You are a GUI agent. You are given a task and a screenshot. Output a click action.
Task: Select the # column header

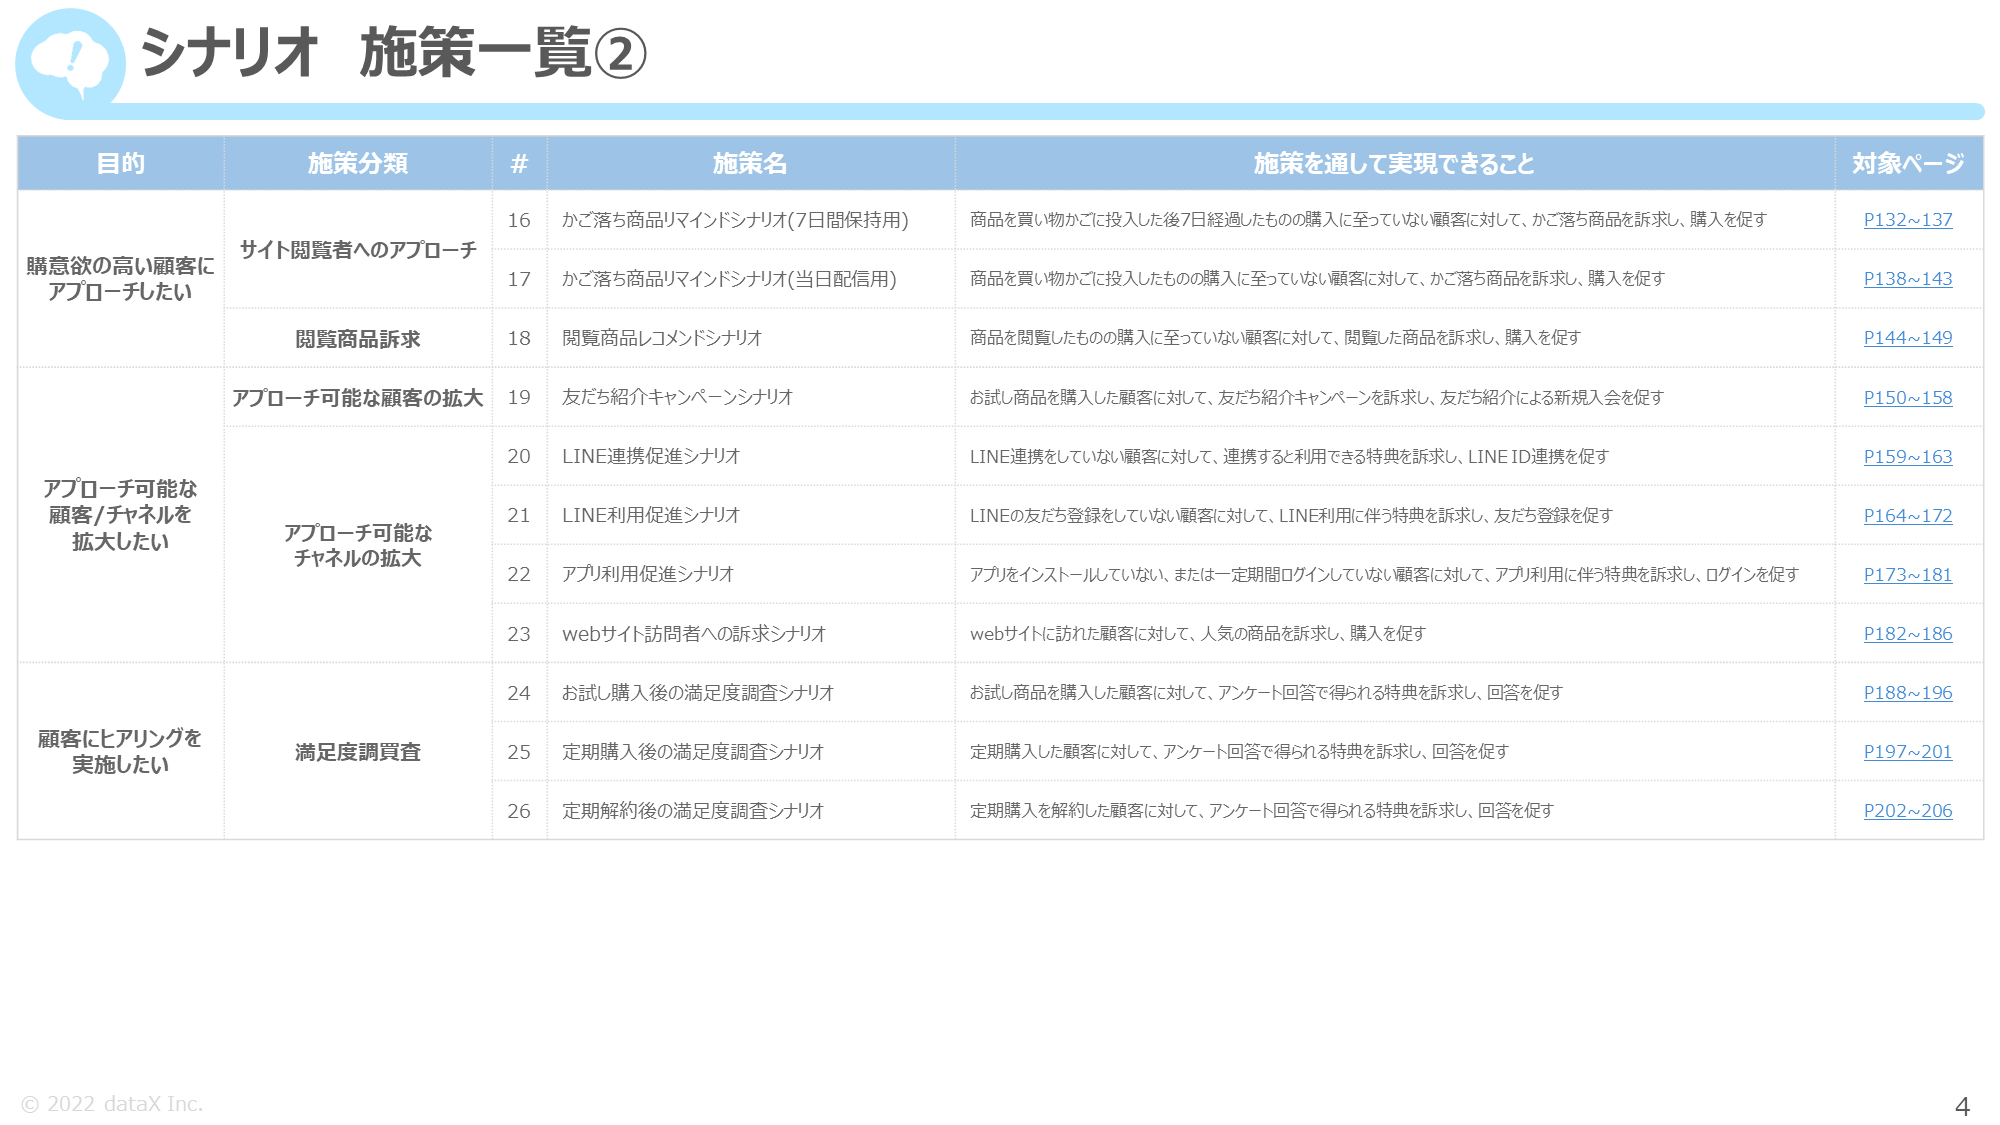click(519, 163)
